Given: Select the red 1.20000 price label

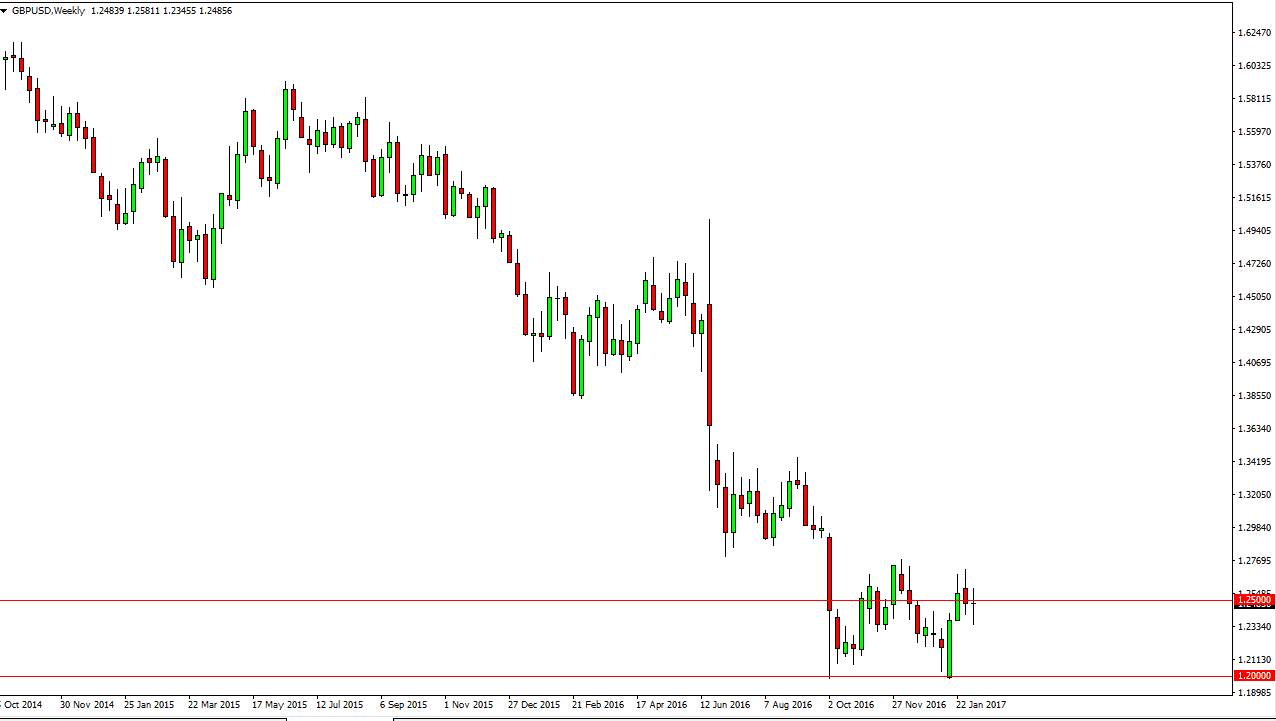Looking at the screenshot, I should tap(1255, 676).
